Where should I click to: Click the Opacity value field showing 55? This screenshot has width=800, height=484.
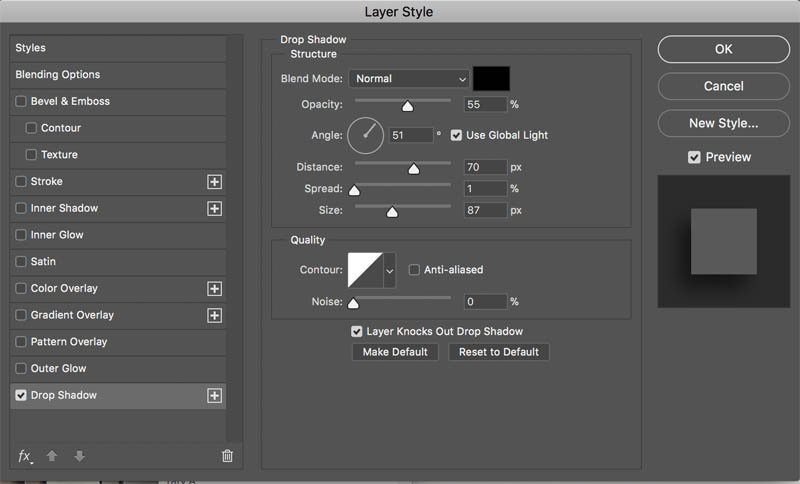coord(485,105)
